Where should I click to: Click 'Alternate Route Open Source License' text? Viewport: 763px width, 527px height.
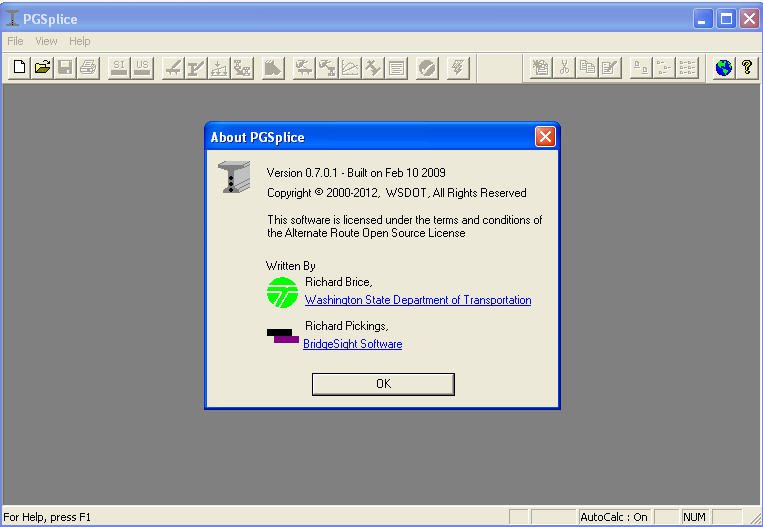375,233
